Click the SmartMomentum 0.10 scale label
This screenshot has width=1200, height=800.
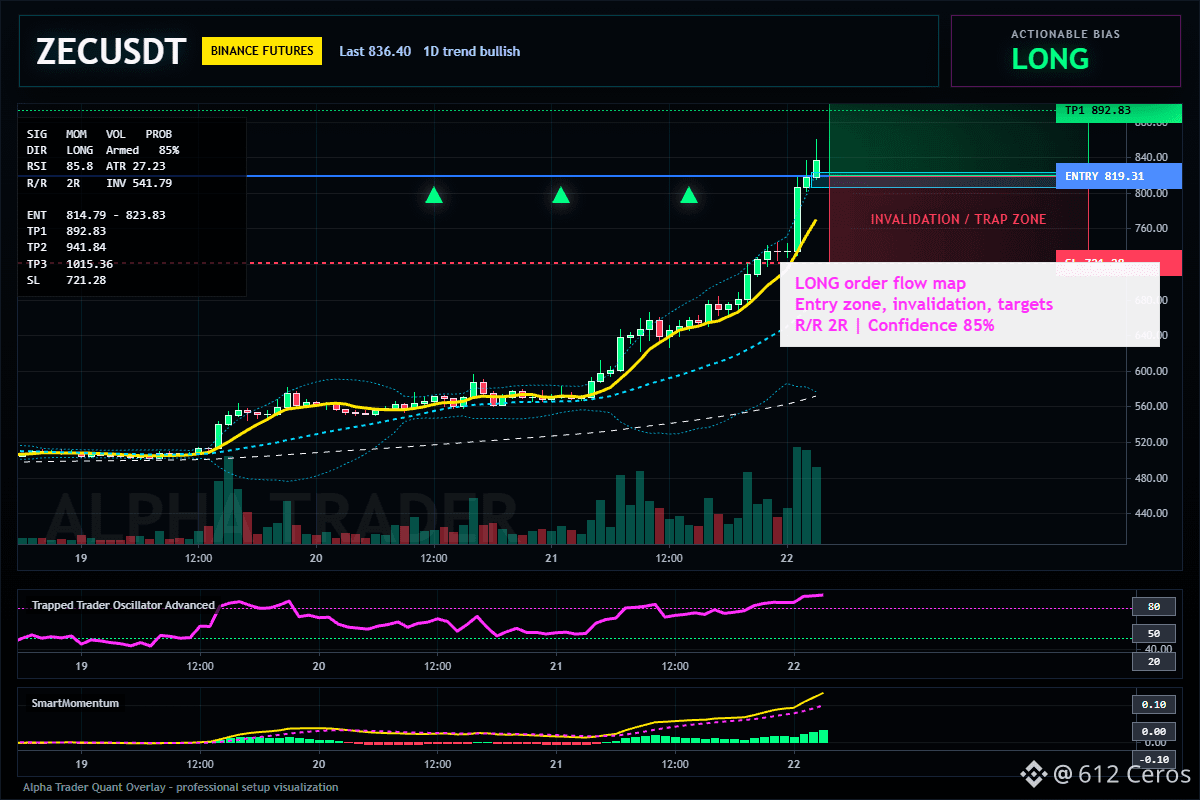click(x=1153, y=705)
